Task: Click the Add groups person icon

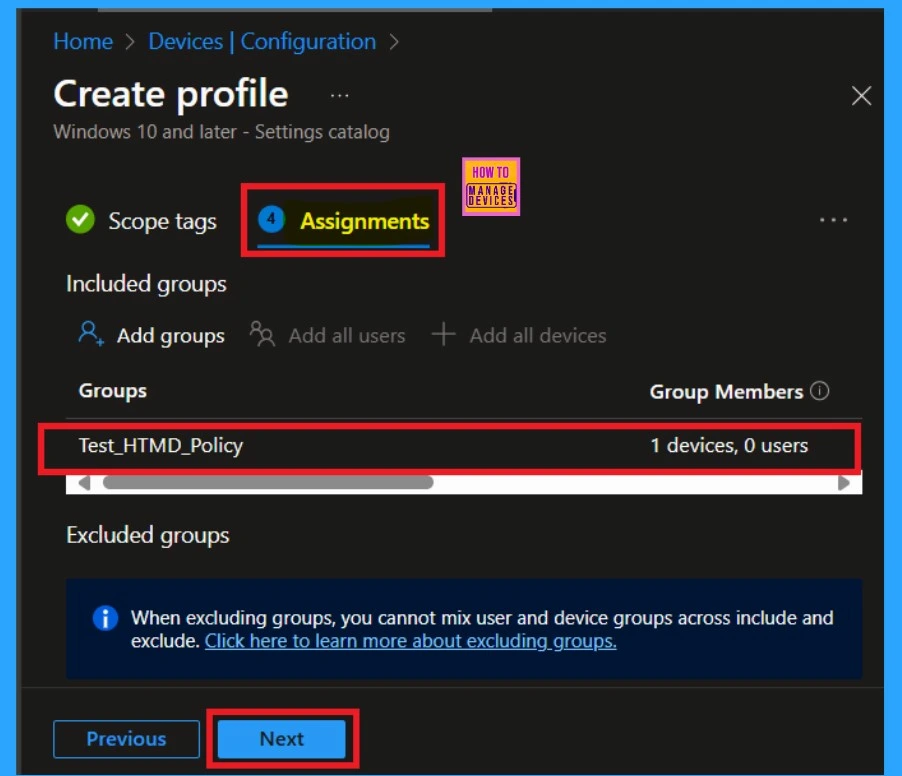Action: (x=91, y=334)
